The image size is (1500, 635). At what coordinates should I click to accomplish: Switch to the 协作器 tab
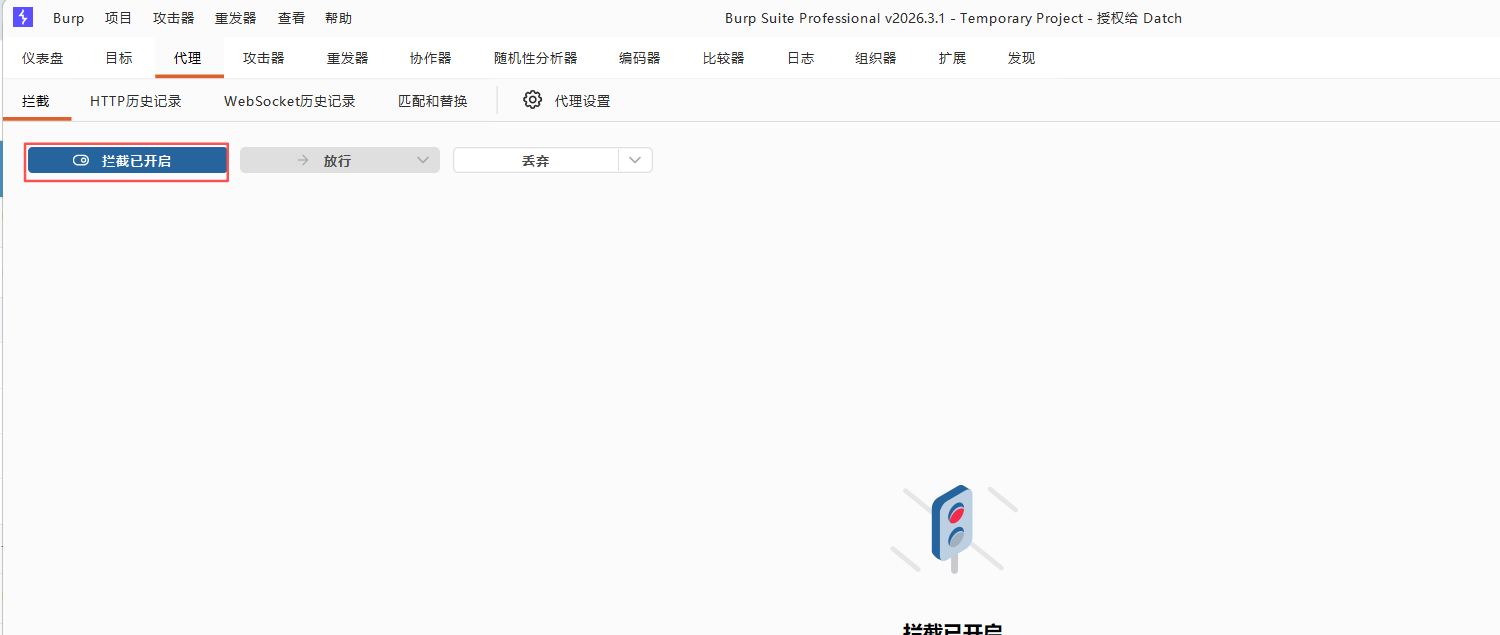[431, 58]
